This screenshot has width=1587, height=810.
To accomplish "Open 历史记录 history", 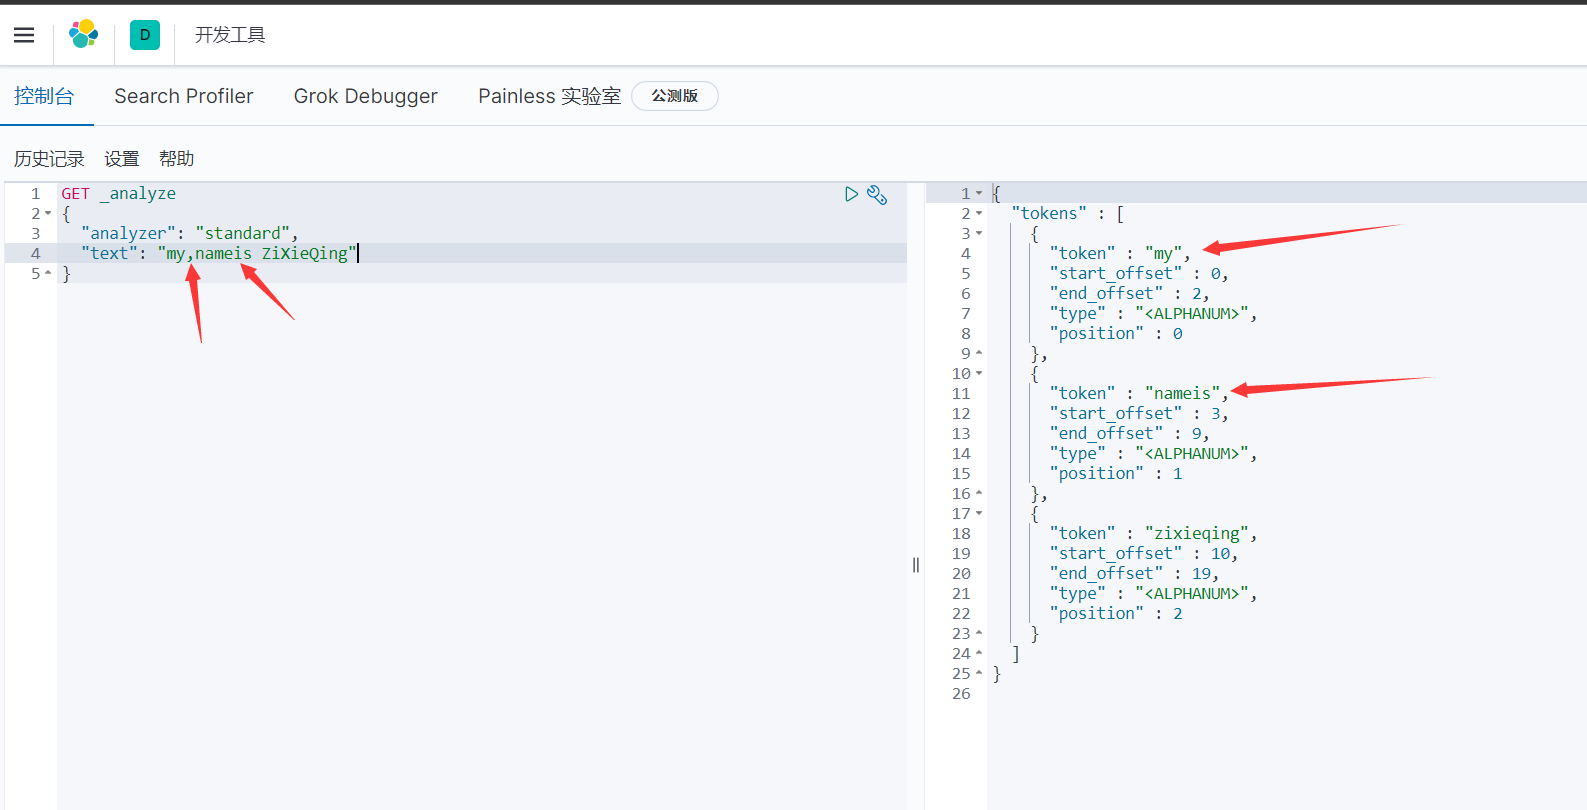I will pyautogui.click(x=49, y=159).
